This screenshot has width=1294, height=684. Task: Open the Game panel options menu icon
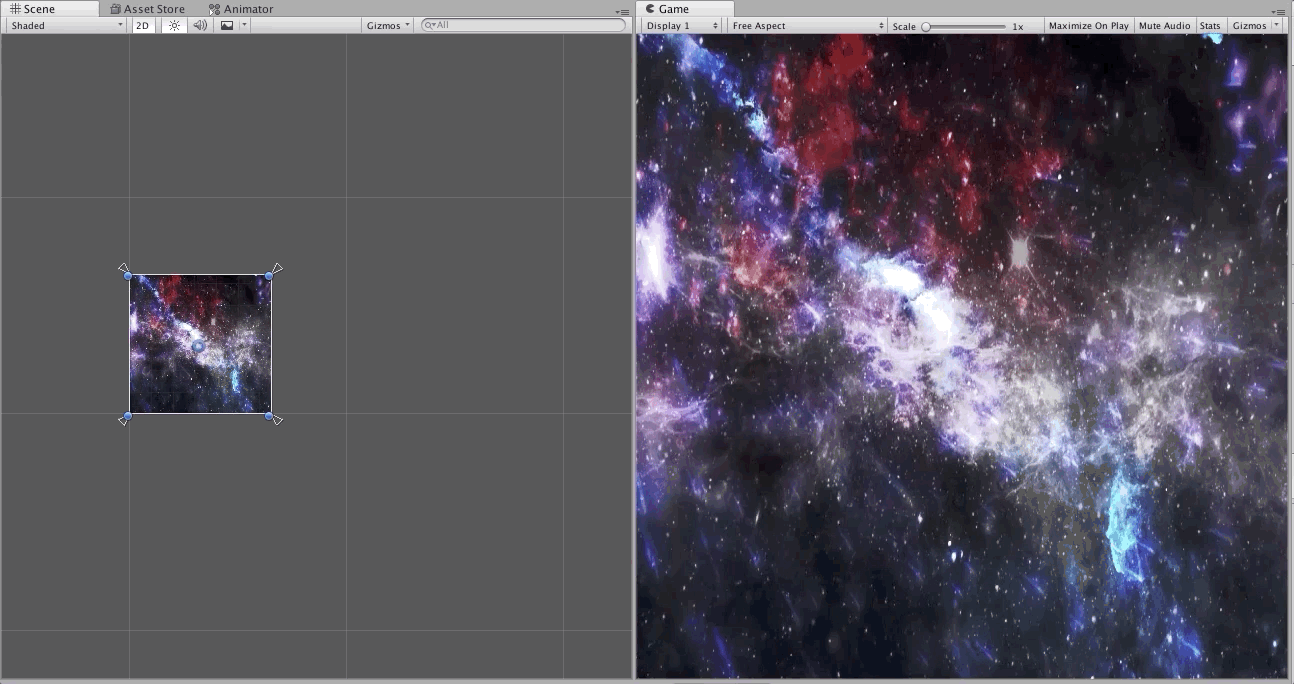tap(1281, 12)
